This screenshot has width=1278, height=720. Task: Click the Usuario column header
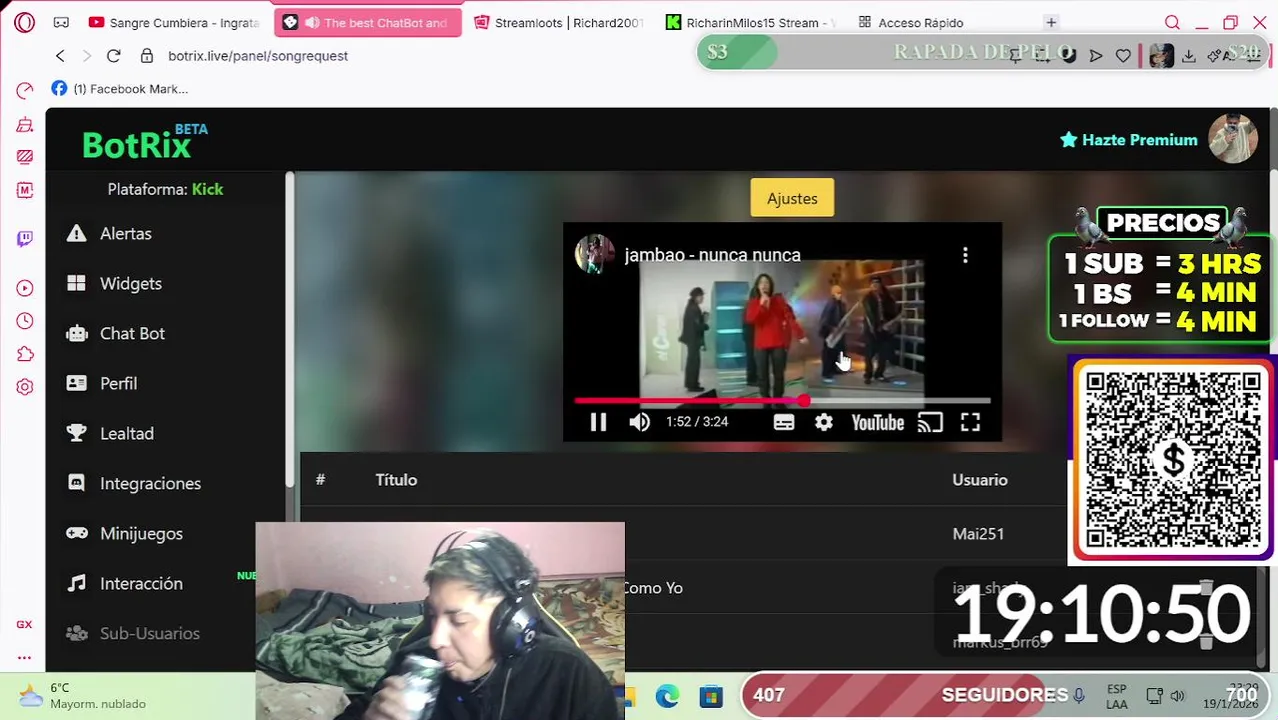click(980, 480)
